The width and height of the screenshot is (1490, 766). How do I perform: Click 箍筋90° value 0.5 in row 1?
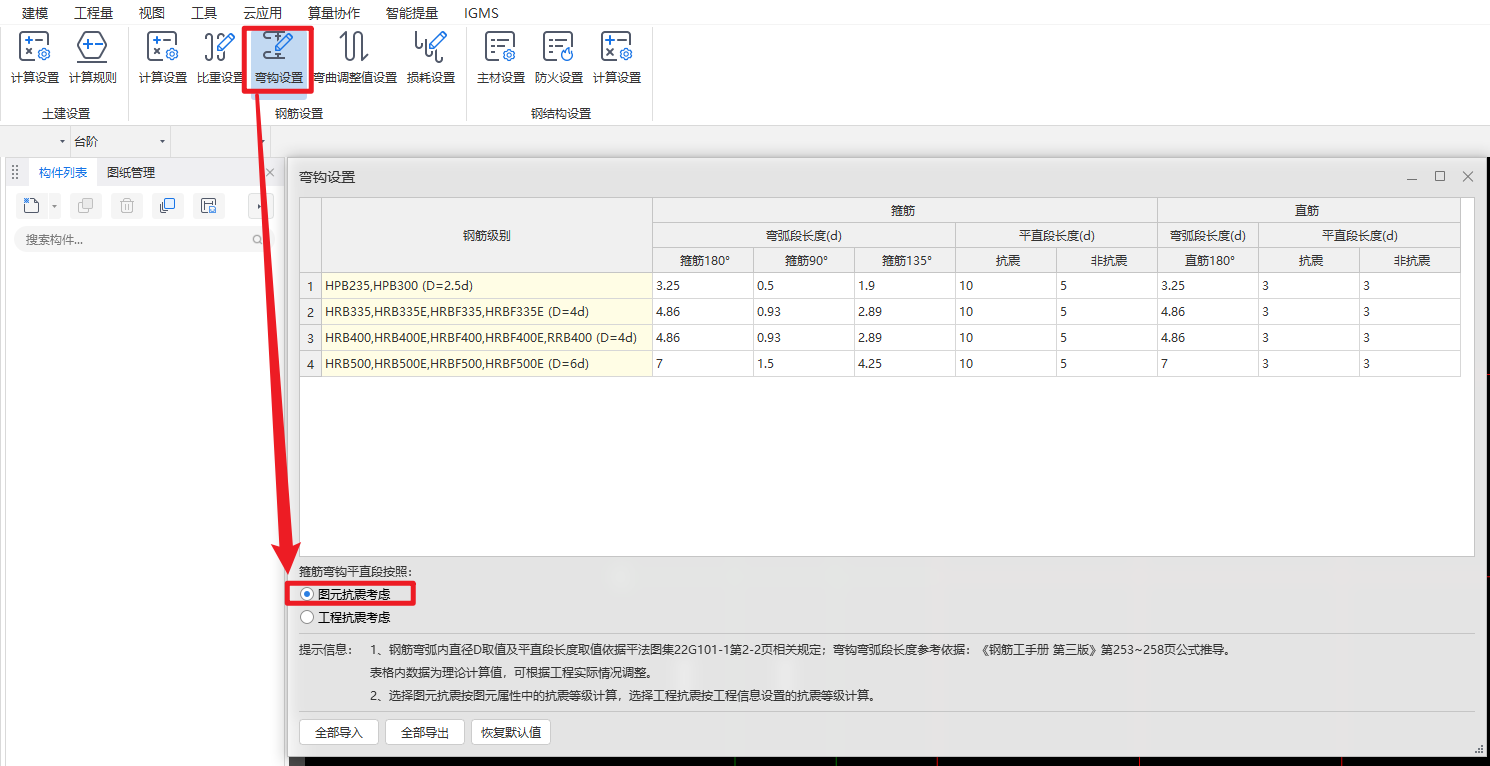(804, 286)
